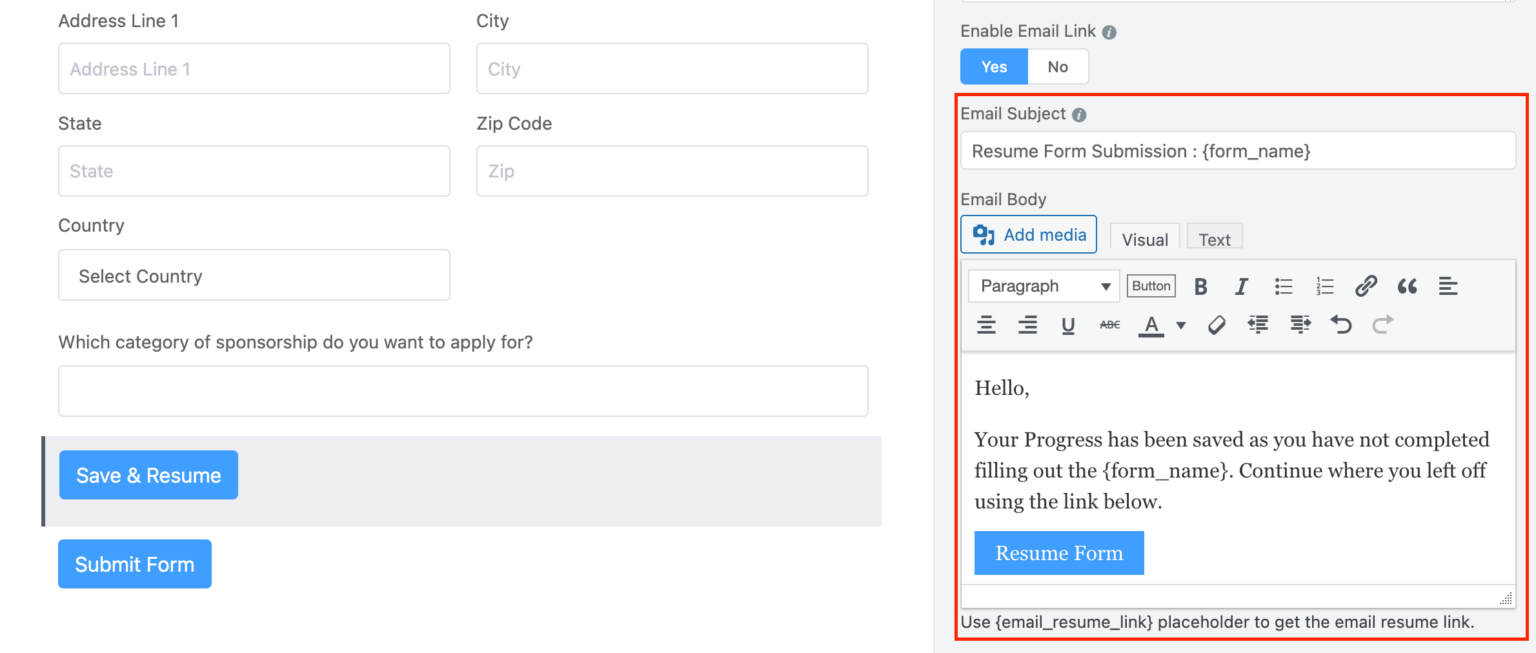Toggle underline formatting
The height and width of the screenshot is (653, 1536).
pos(1068,325)
